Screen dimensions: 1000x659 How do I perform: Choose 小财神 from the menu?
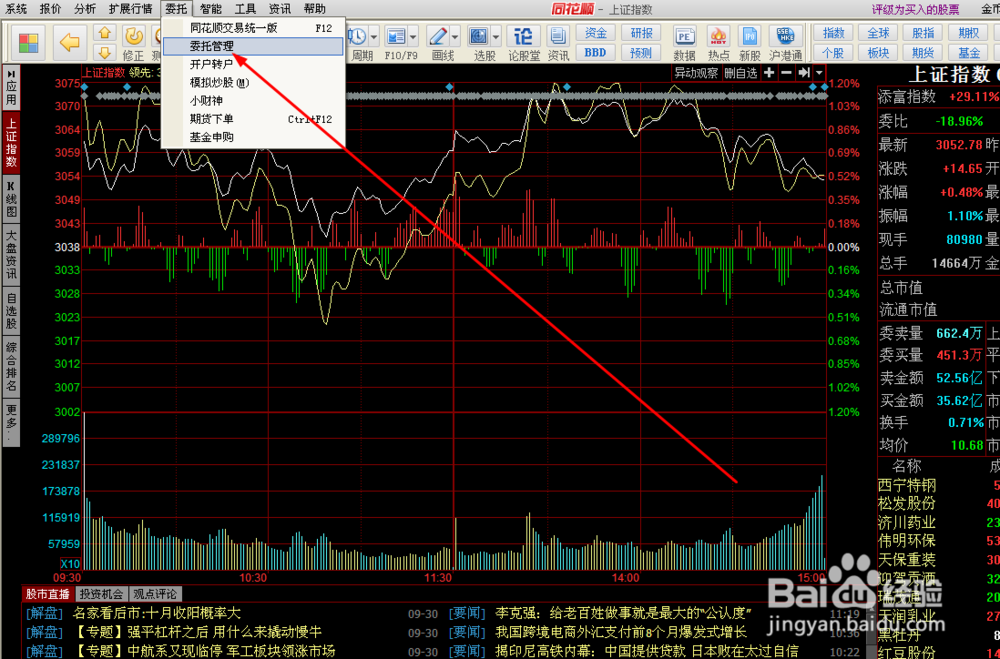coord(253,101)
